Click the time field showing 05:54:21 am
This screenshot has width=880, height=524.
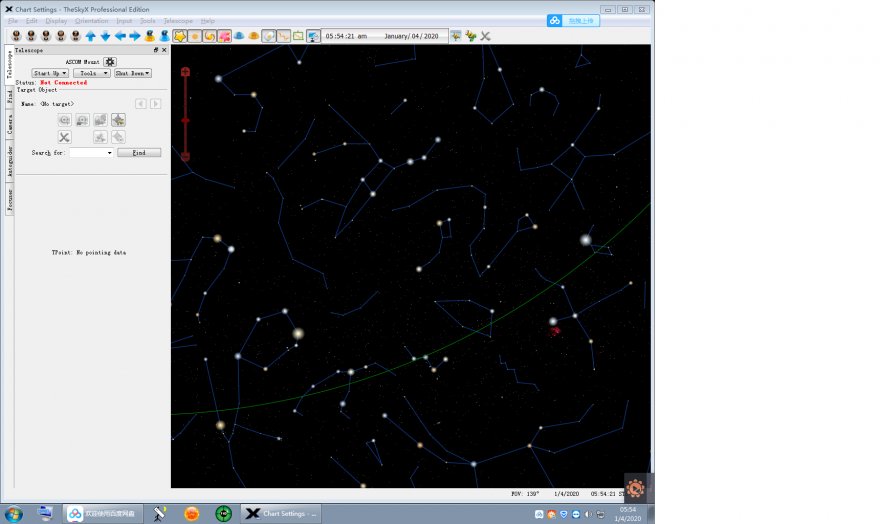(346, 36)
